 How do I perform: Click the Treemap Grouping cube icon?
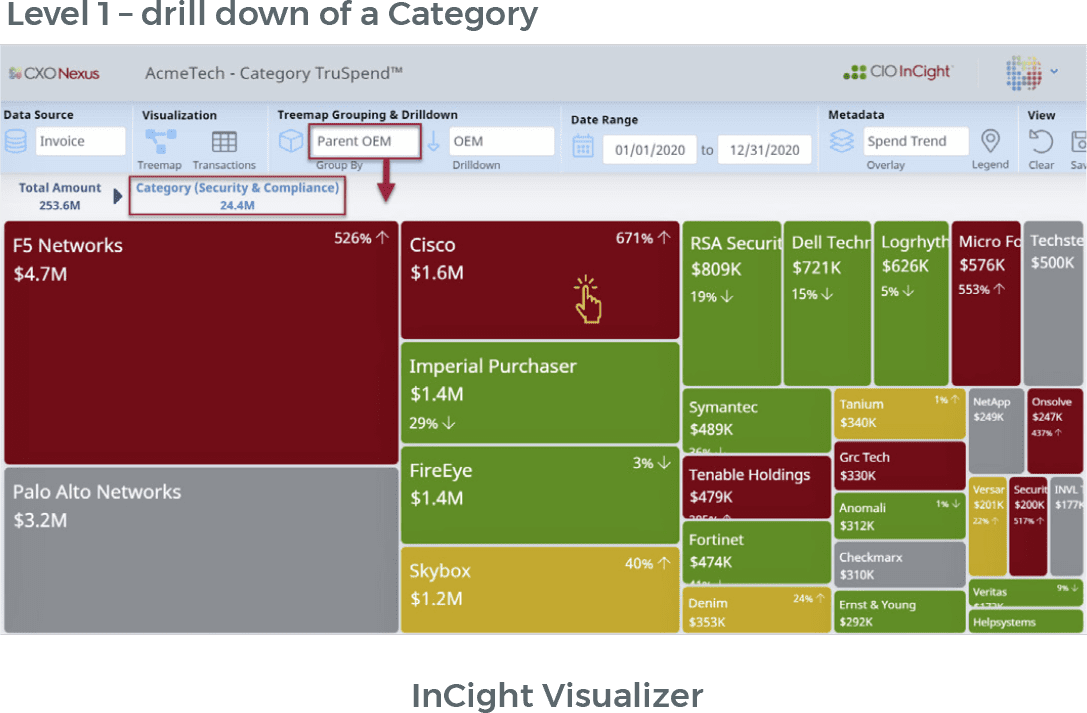(x=291, y=139)
